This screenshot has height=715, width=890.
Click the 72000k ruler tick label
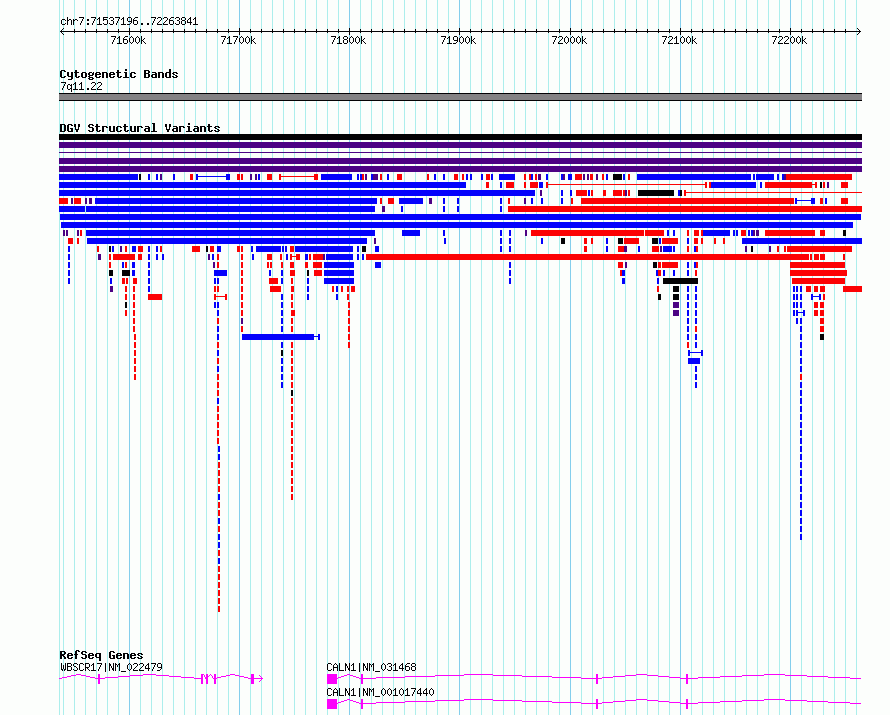pyautogui.click(x=569, y=40)
